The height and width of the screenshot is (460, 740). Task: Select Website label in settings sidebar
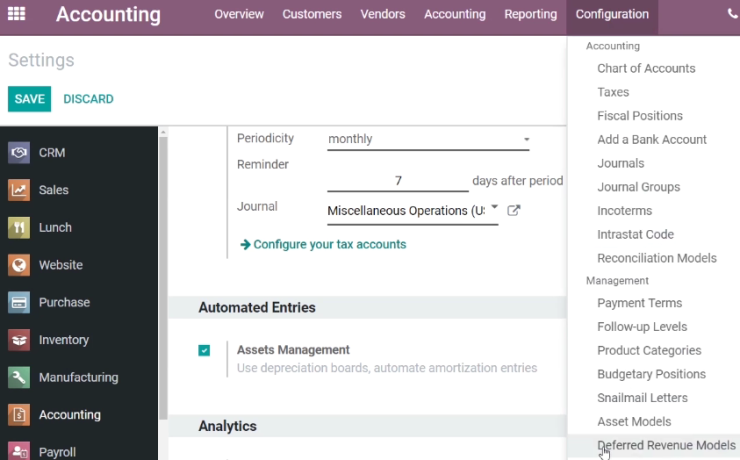pos(60,265)
